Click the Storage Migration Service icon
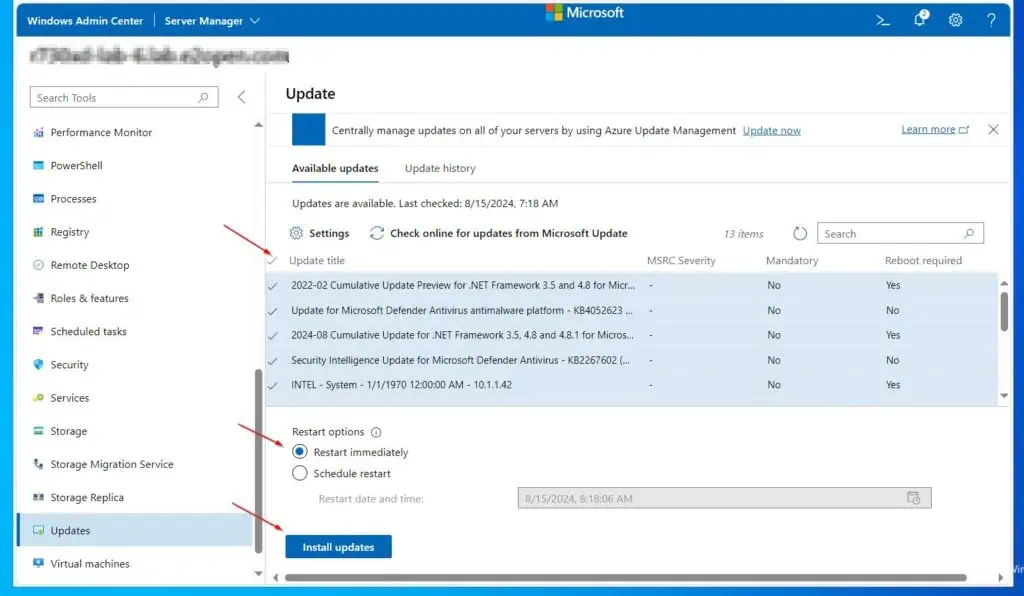This screenshot has width=1024, height=596. (39, 464)
